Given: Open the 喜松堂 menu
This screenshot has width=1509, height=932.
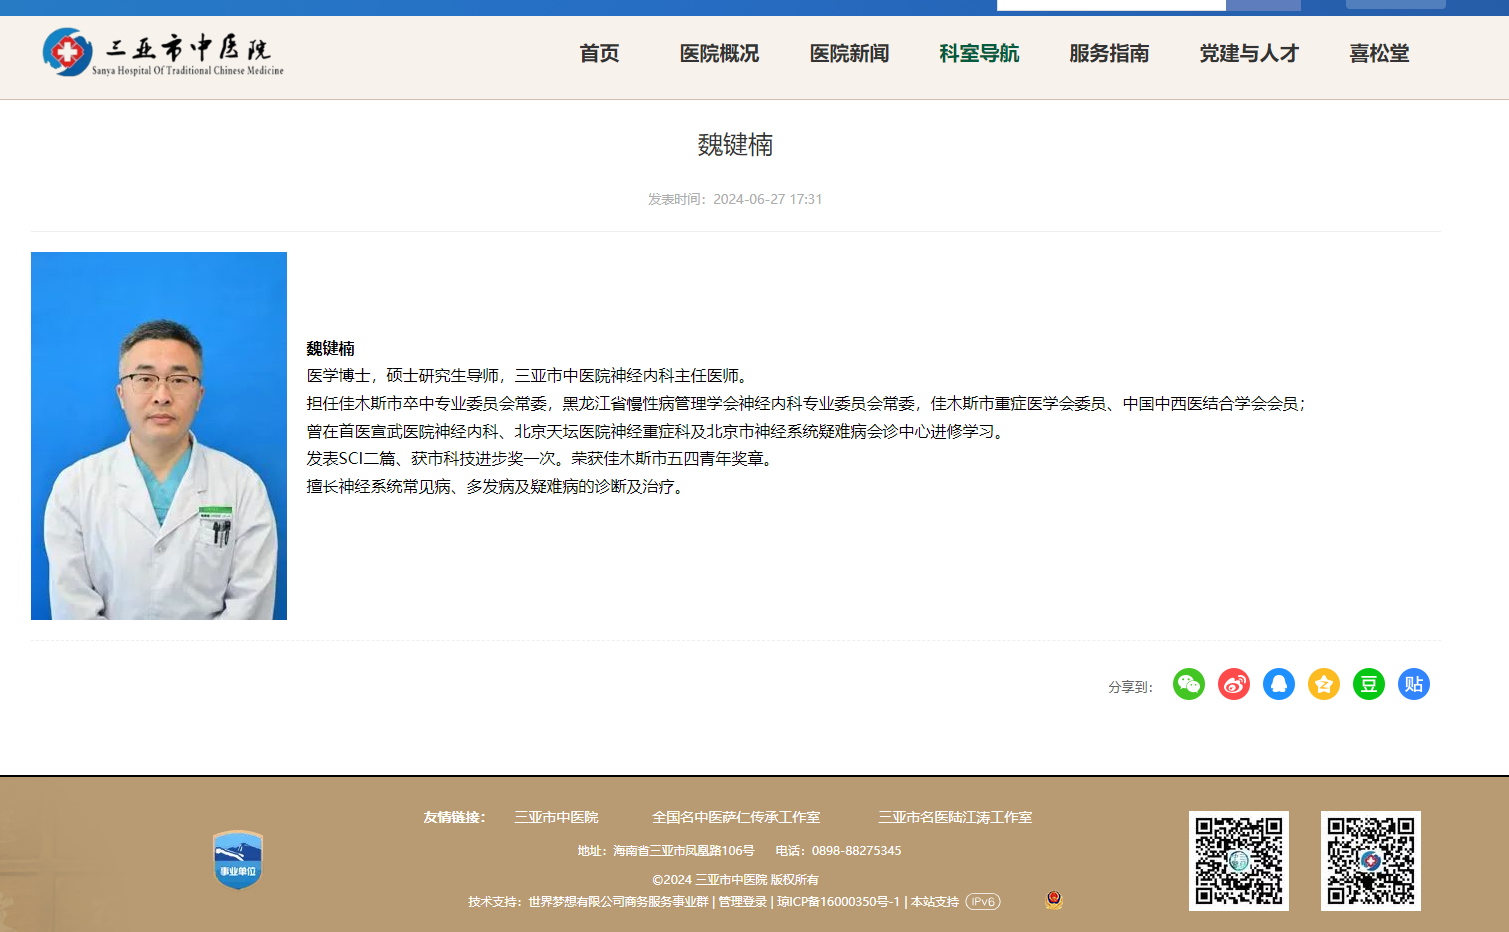Looking at the screenshot, I should pyautogui.click(x=1380, y=53).
